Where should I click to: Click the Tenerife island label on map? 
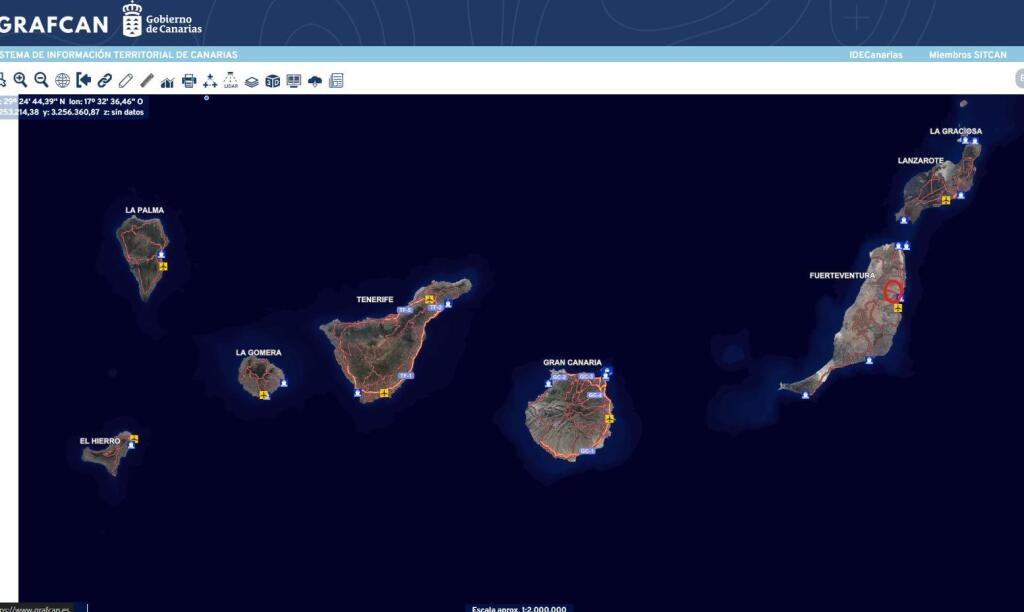pos(375,299)
